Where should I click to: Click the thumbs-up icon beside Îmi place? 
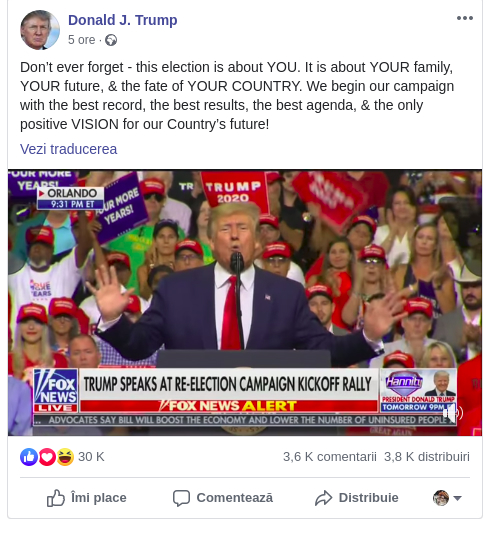tap(56, 498)
